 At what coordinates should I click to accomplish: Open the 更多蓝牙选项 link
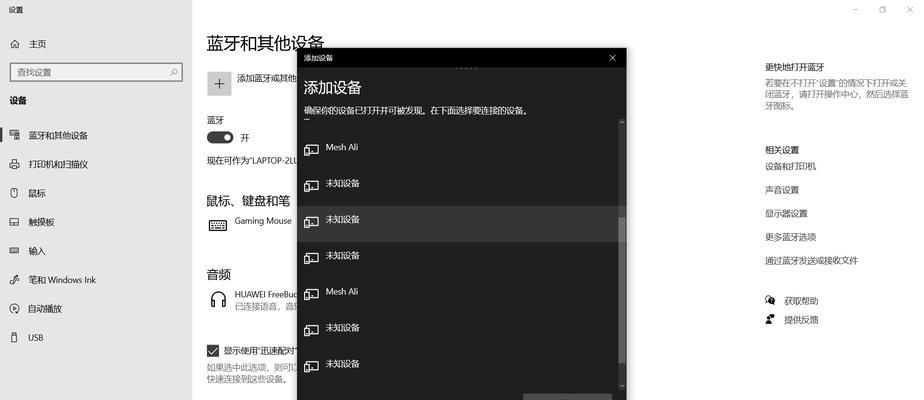tap(790, 237)
